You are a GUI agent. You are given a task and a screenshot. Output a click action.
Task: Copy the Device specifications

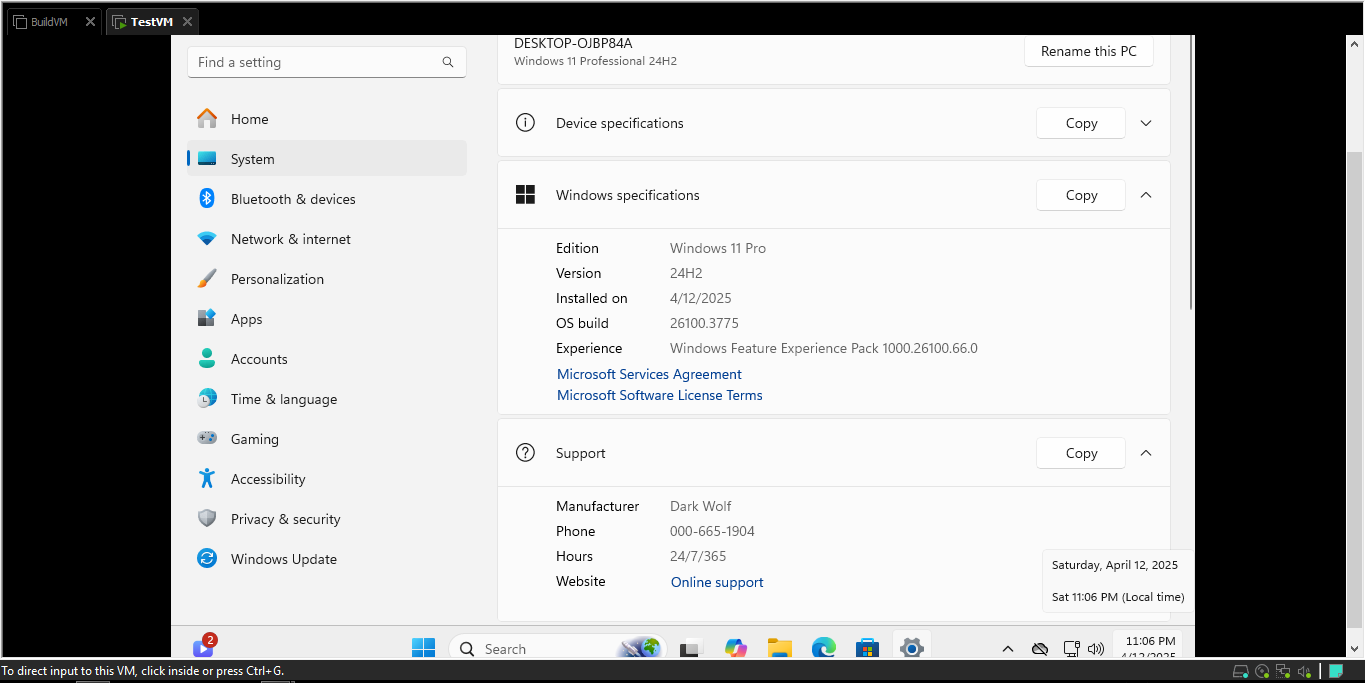(1081, 123)
